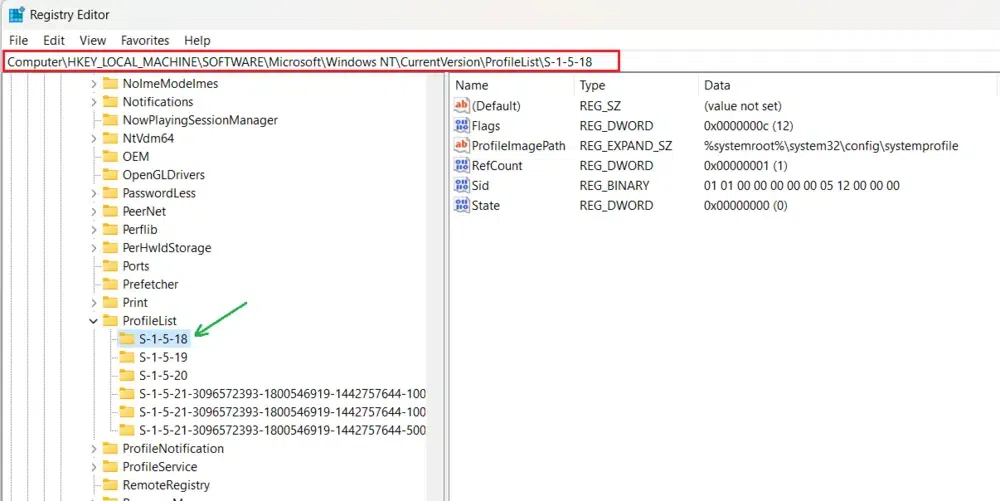Collapse the ProfileList key

[x=94, y=321]
